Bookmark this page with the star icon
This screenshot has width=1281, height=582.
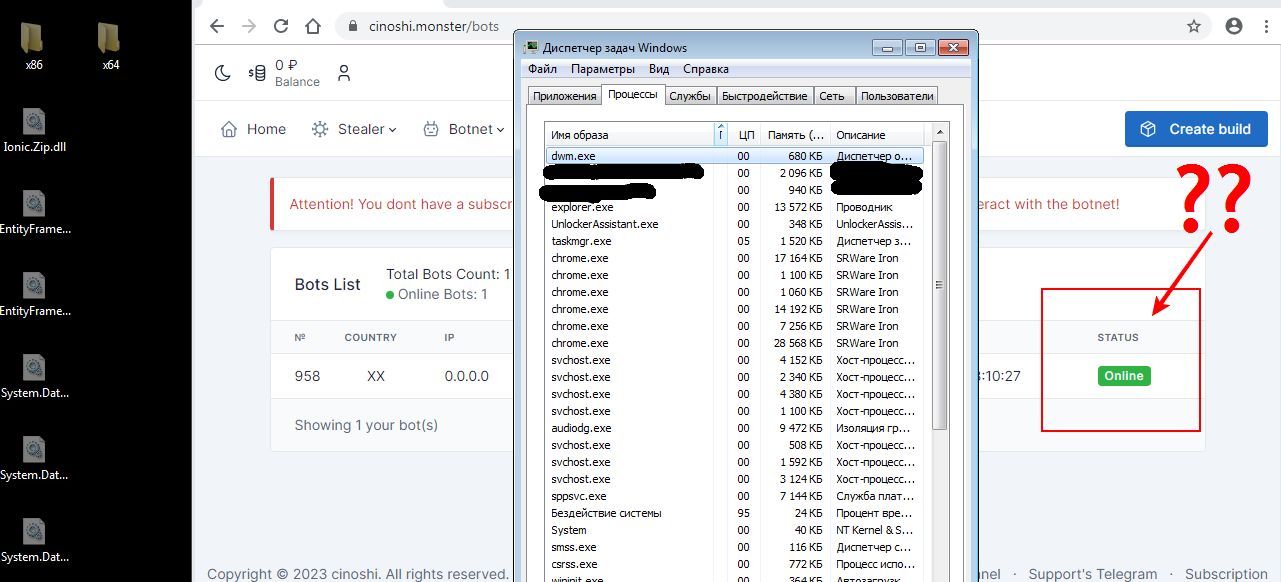pyautogui.click(x=1194, y=27)
